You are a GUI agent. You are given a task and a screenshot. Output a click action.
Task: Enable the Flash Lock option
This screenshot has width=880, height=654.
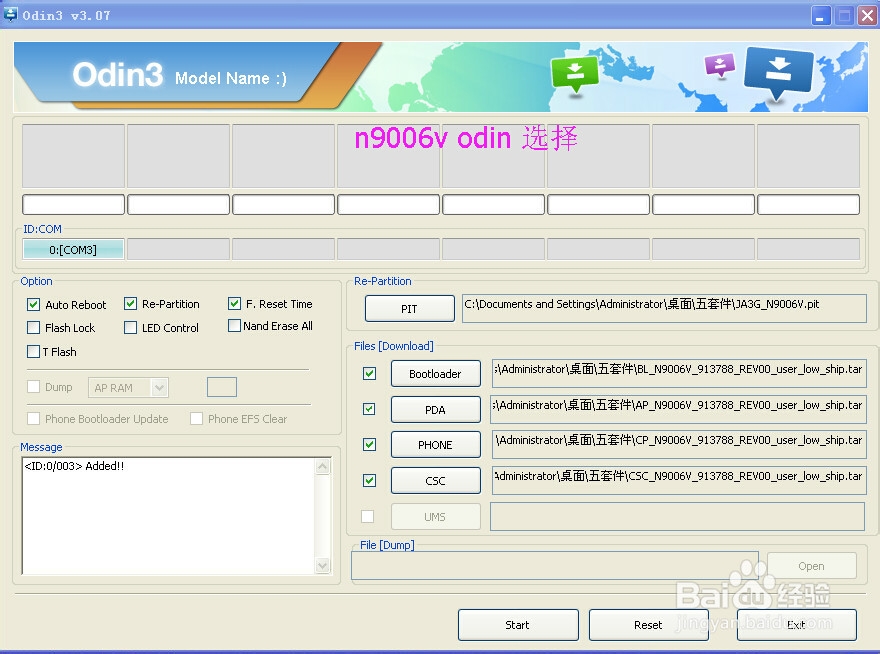(x=34, y=327)
